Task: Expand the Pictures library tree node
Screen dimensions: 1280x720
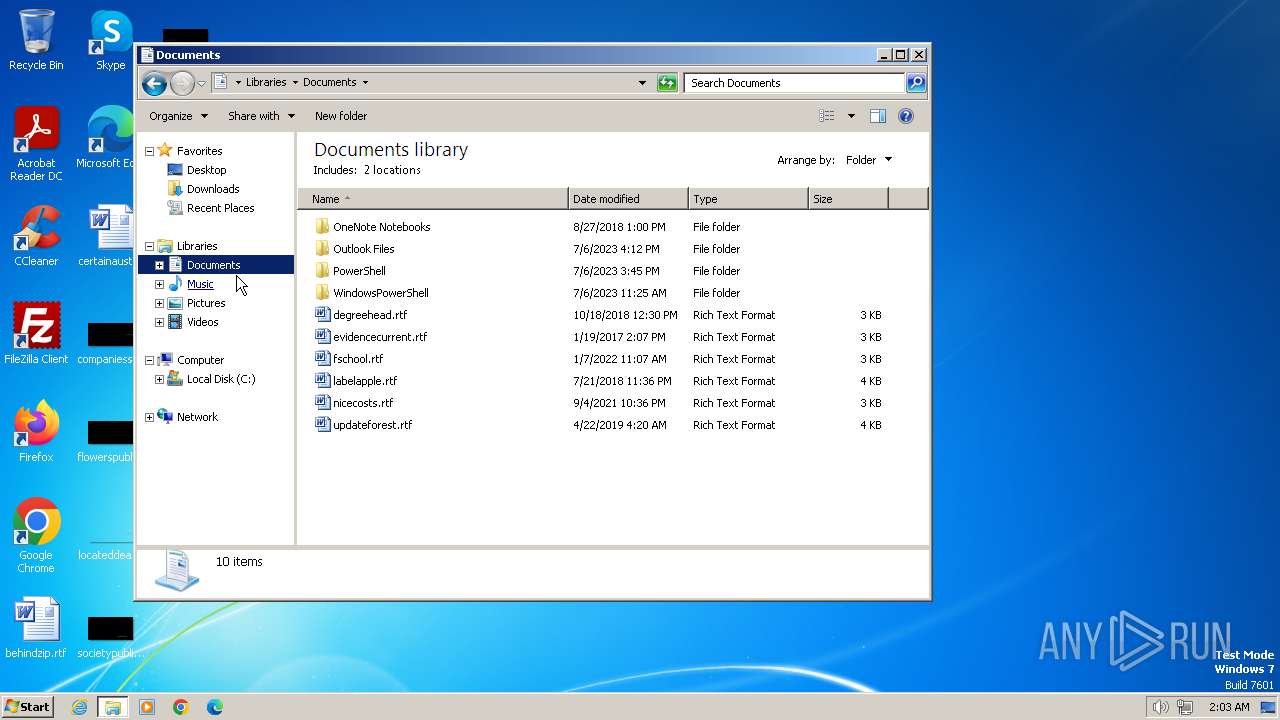Action: [x=159, y=303]
